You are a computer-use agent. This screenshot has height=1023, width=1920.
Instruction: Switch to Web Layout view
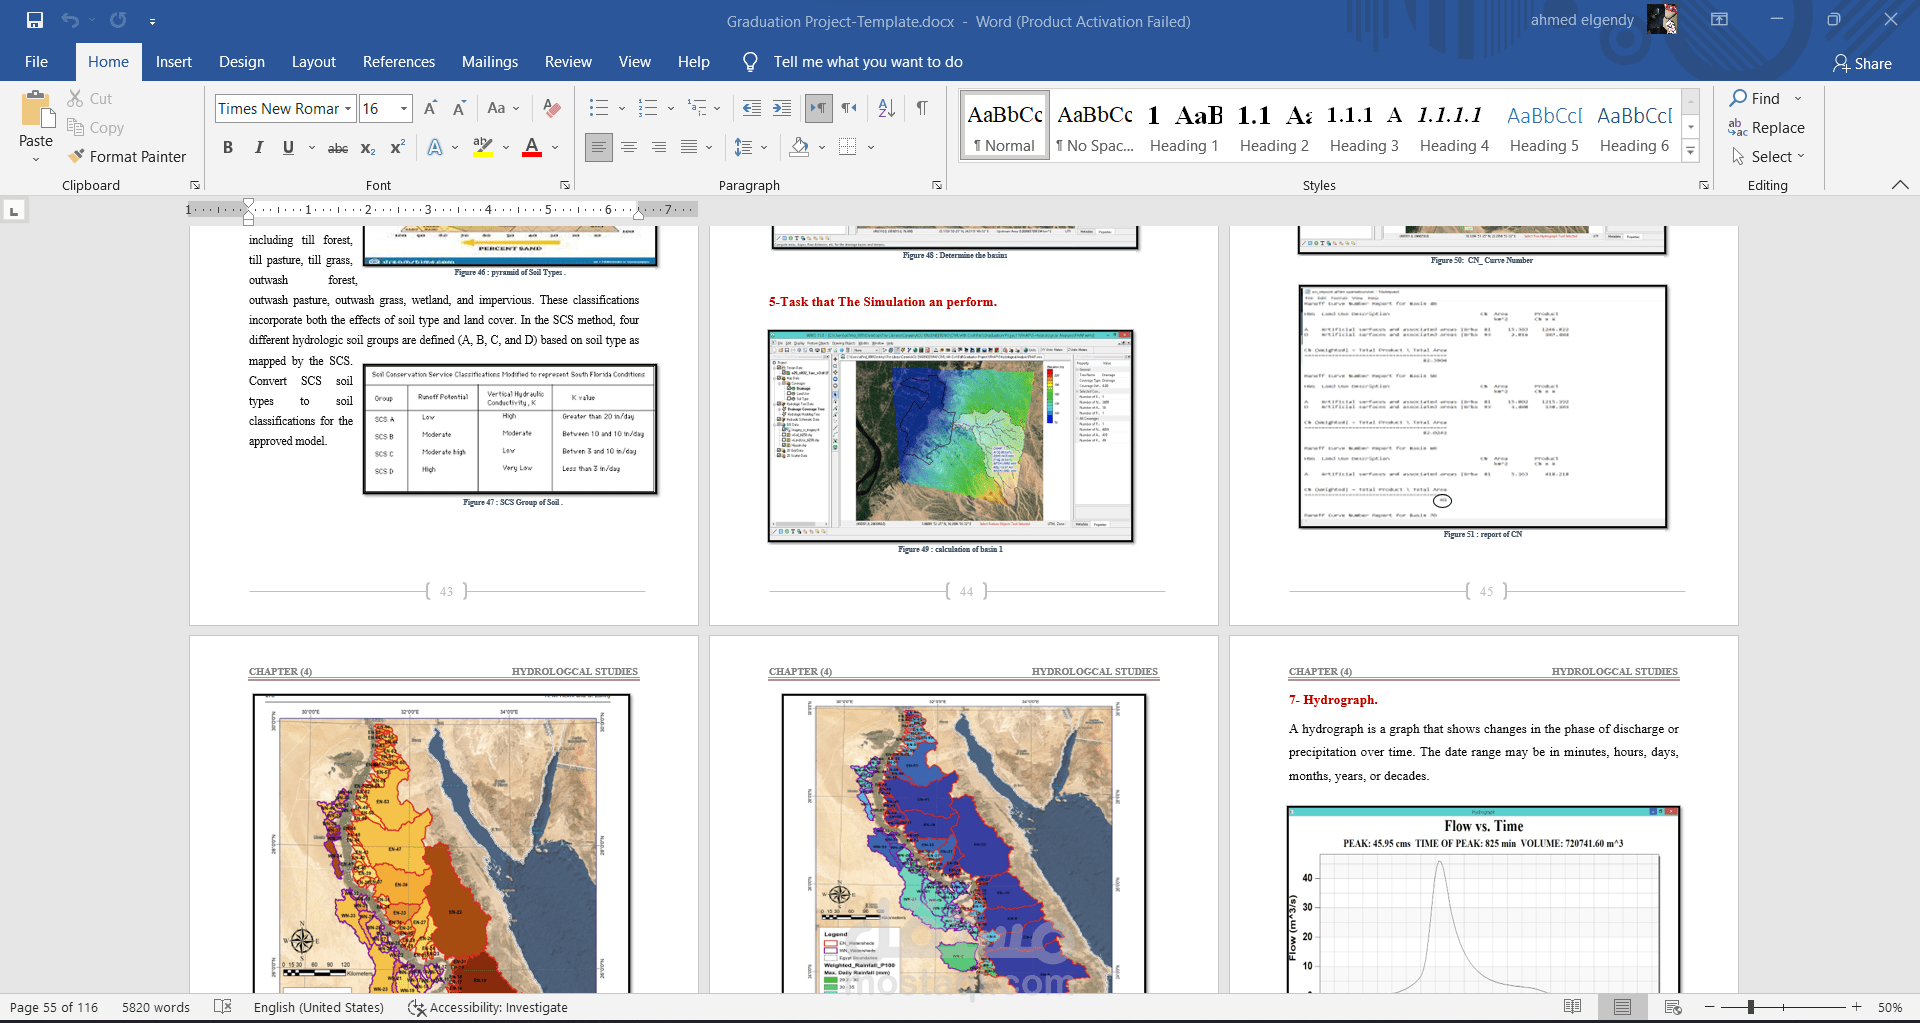tap(1673, 1007)
